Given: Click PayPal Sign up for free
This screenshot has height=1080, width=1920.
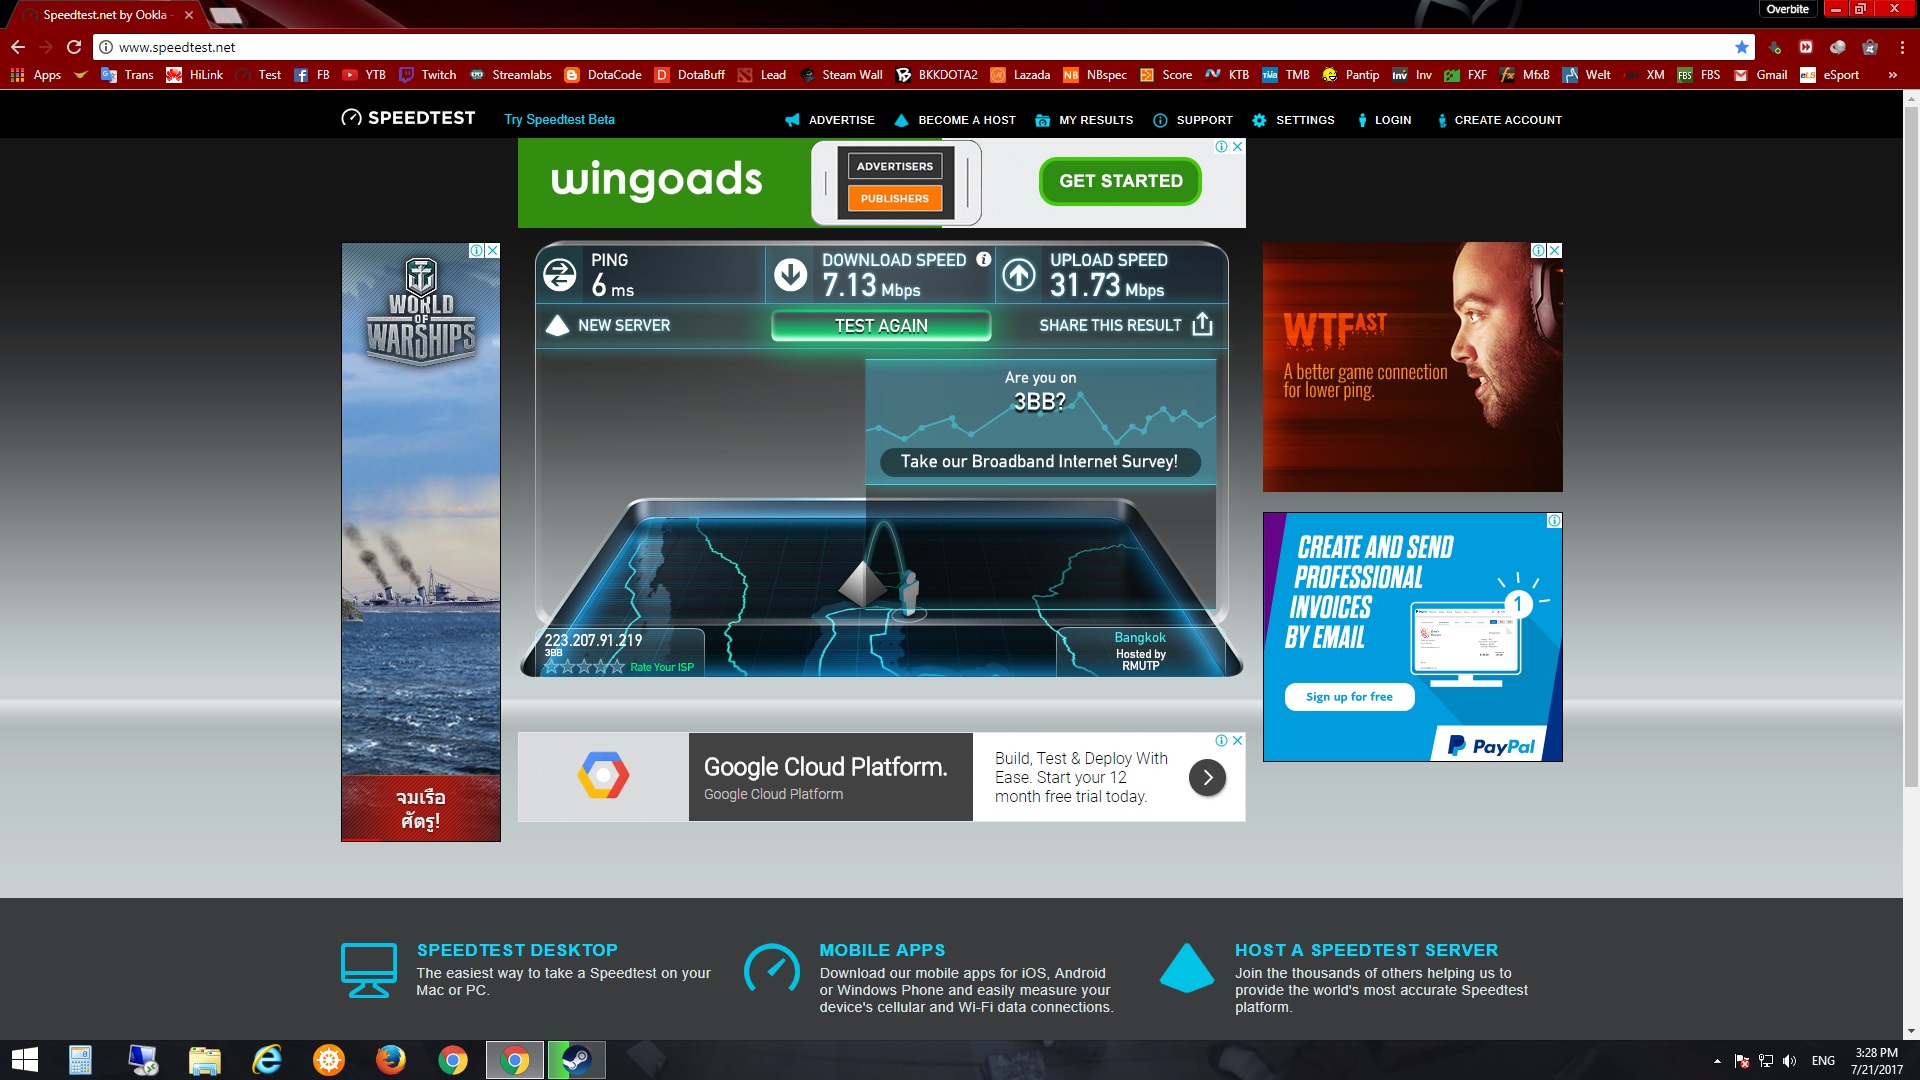Looking at the screenshot, I should click(x=1349, y=697).
